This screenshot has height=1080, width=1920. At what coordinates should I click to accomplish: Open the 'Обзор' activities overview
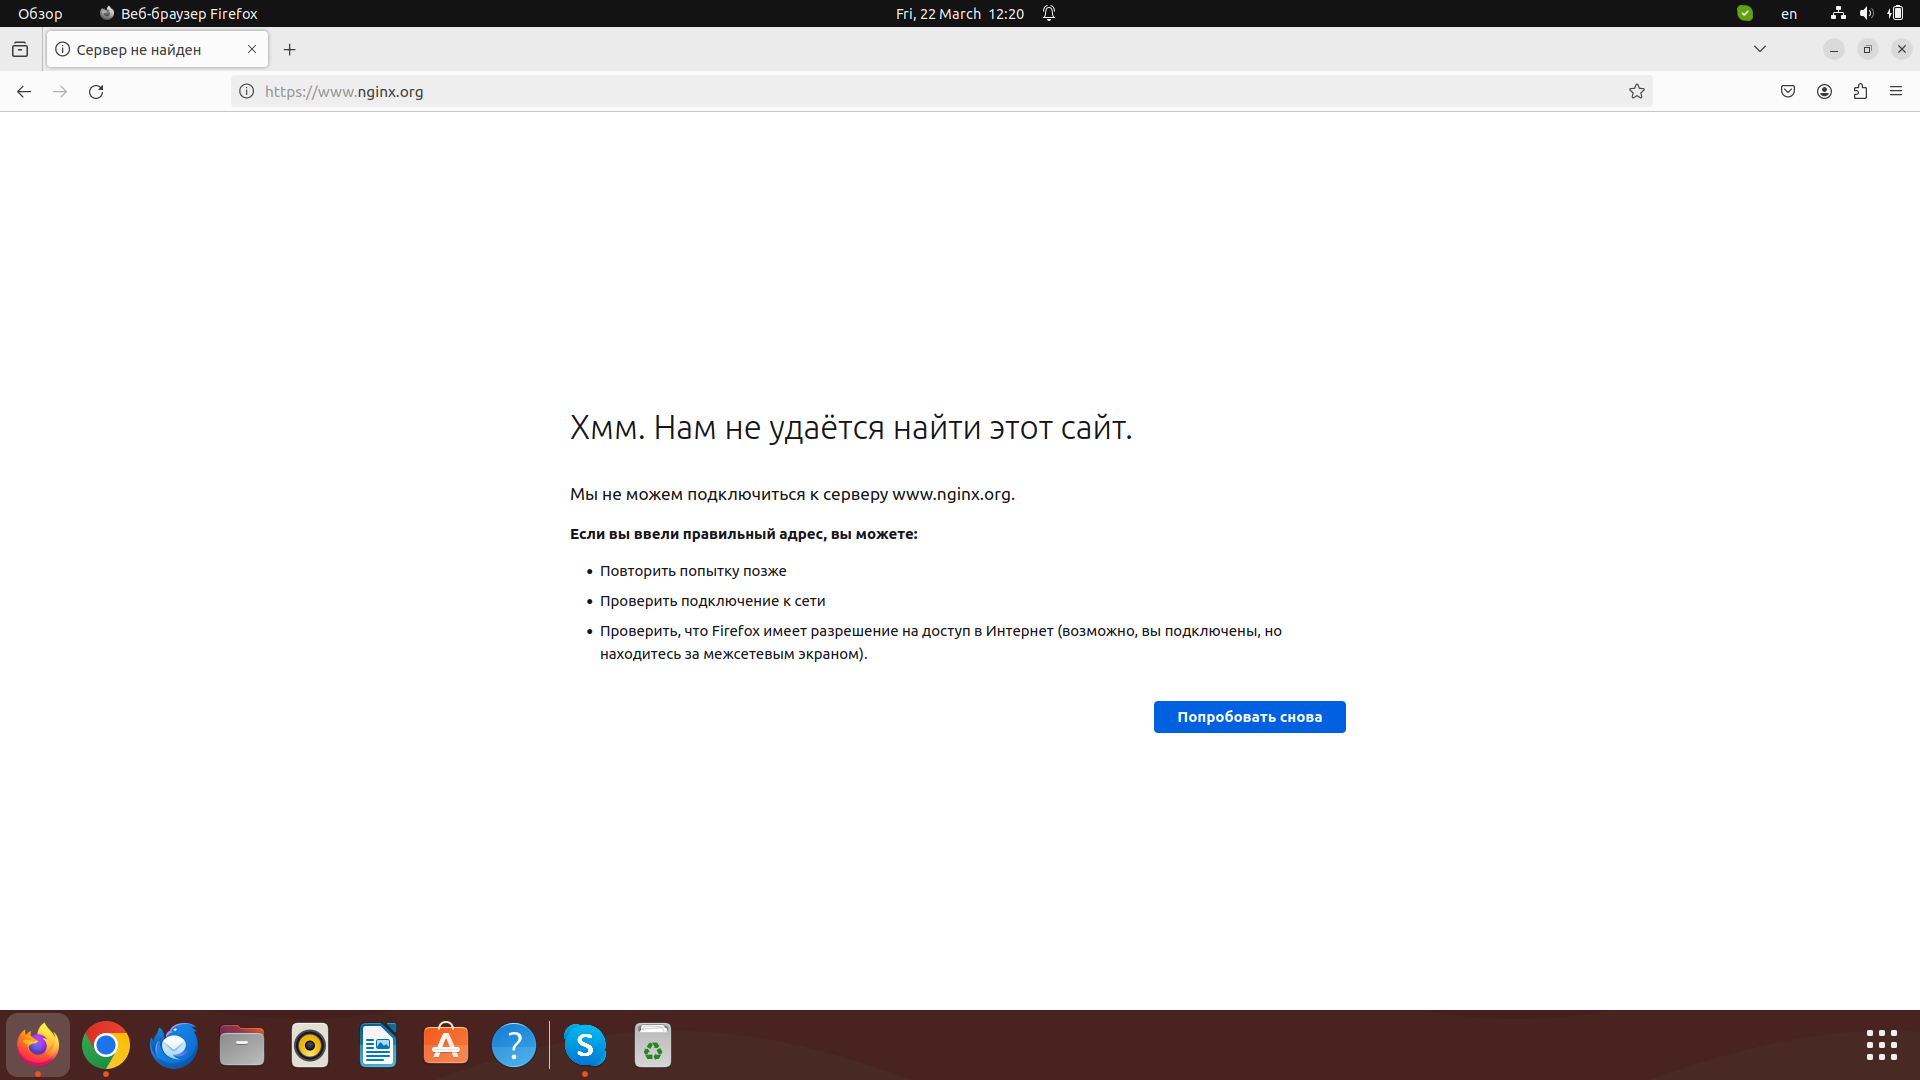40,13
